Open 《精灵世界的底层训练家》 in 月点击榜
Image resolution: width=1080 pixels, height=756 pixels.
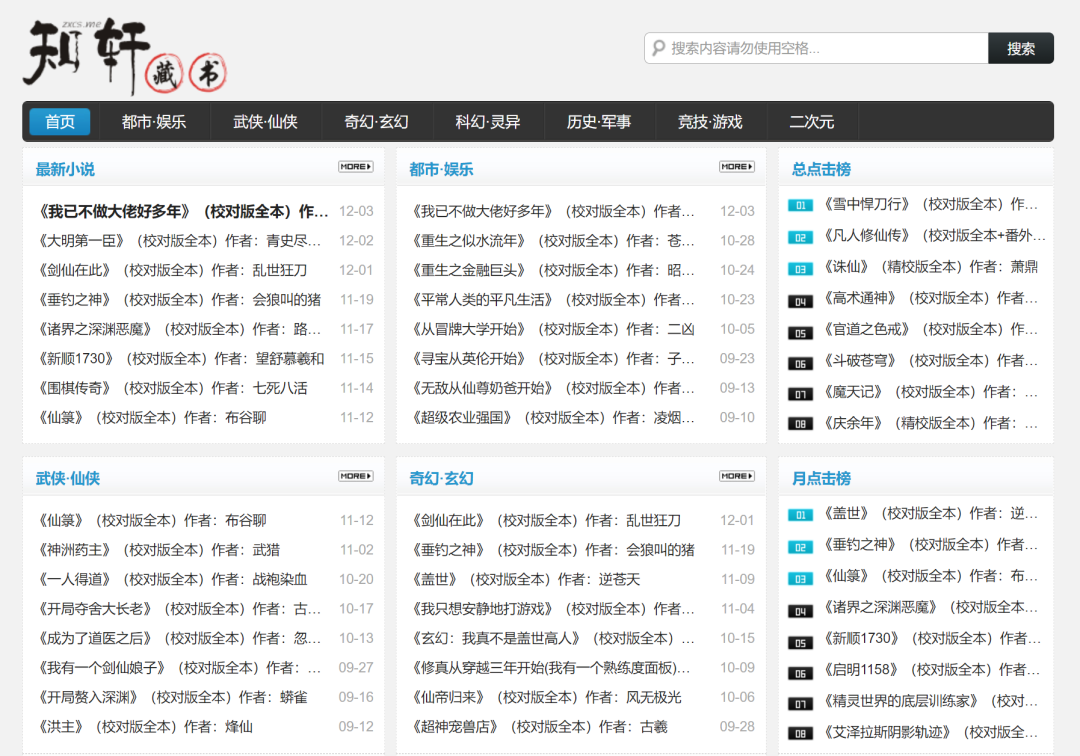click(x=931, y=702)
